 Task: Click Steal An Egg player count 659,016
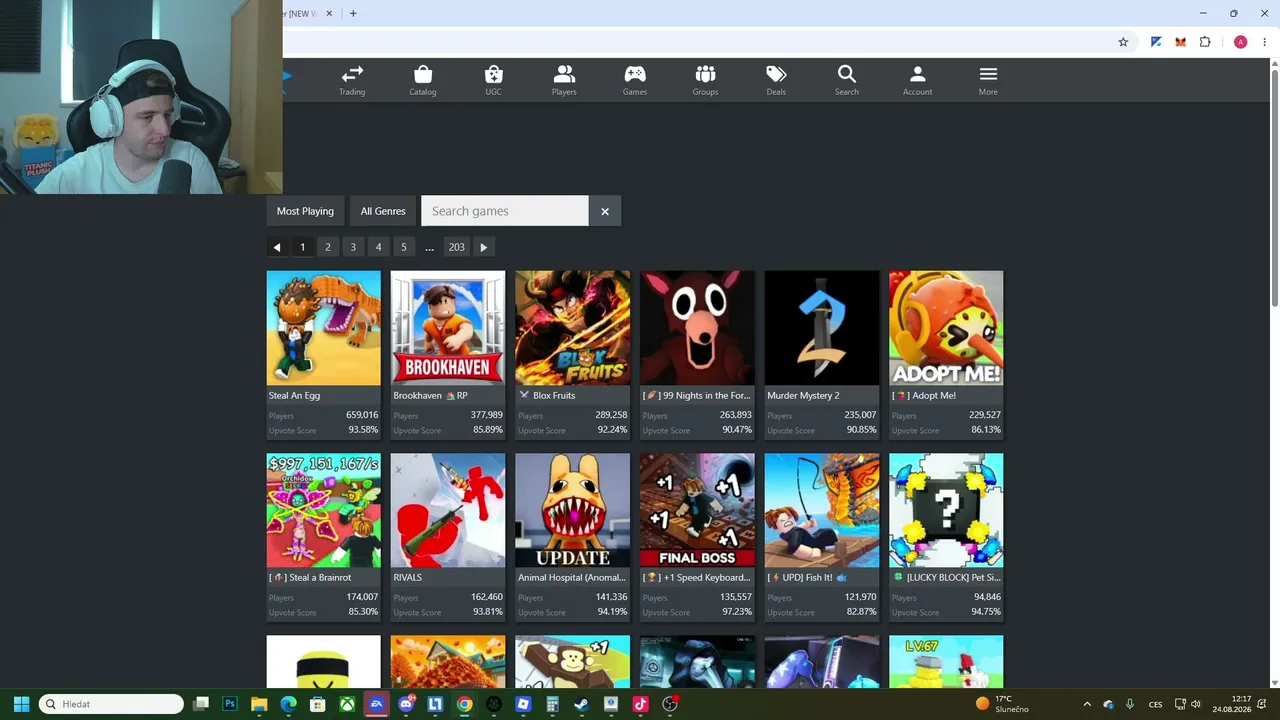(x=362, y=415)
